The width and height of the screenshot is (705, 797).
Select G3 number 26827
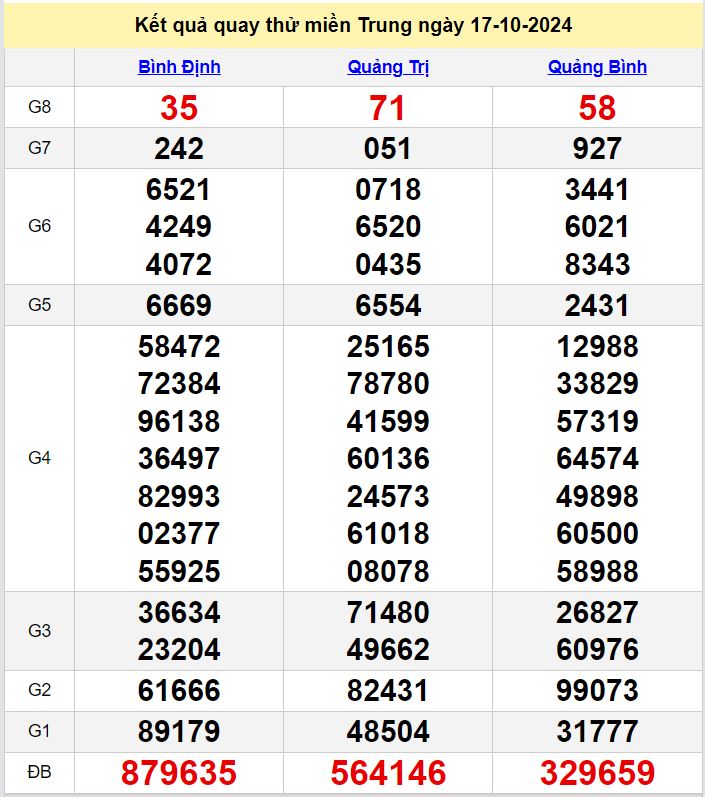(x=597, y=612)
